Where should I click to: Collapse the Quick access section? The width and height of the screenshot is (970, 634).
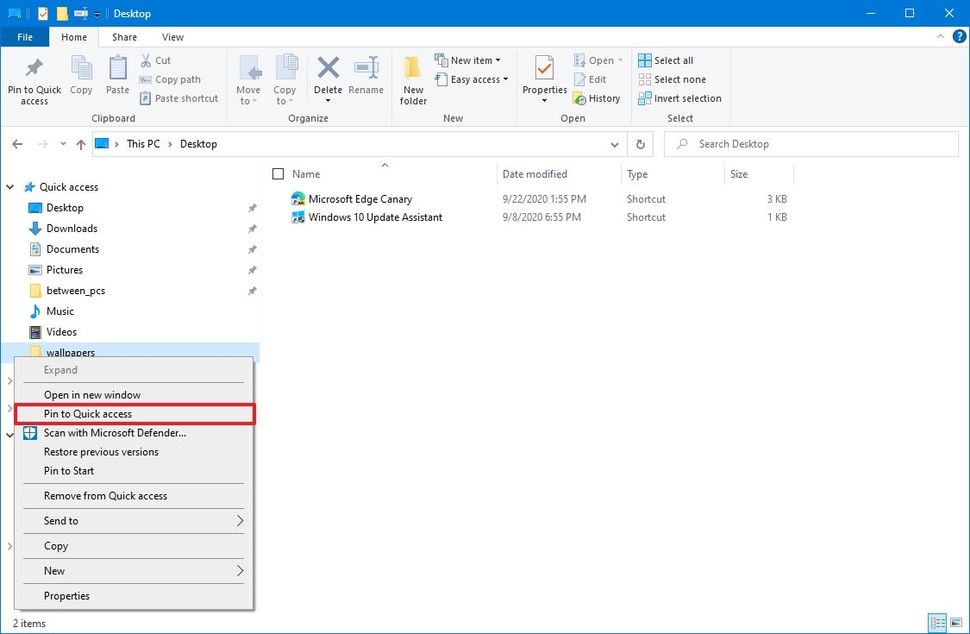pos(9,187)
